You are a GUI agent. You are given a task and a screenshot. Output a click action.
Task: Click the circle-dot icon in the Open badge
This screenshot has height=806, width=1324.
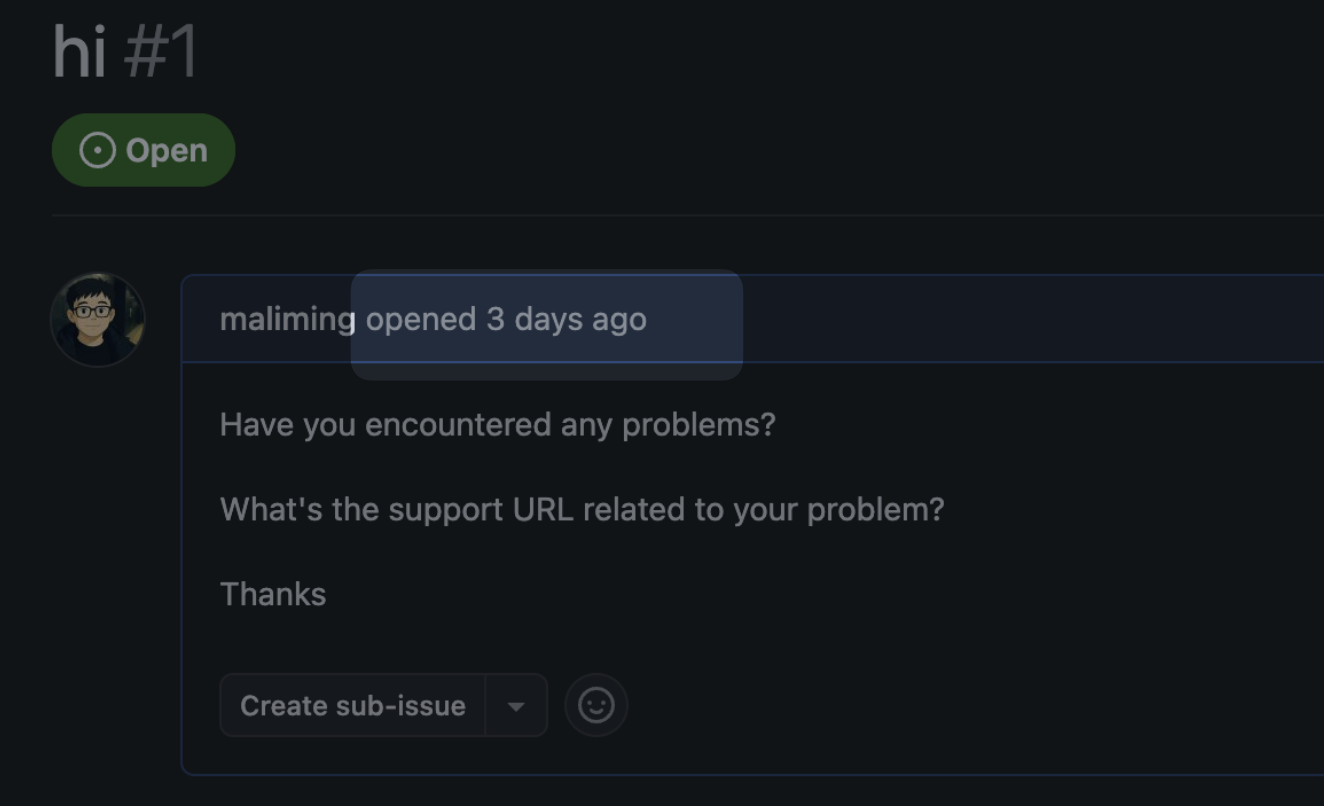[97, 151]
